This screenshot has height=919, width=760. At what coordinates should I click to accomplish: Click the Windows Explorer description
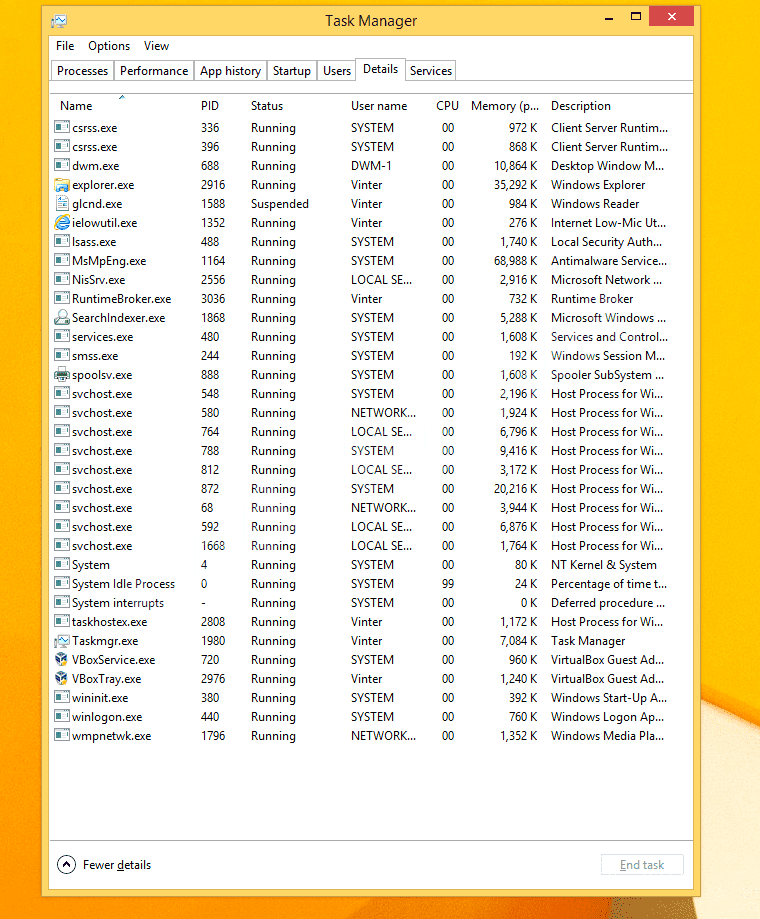598,185
